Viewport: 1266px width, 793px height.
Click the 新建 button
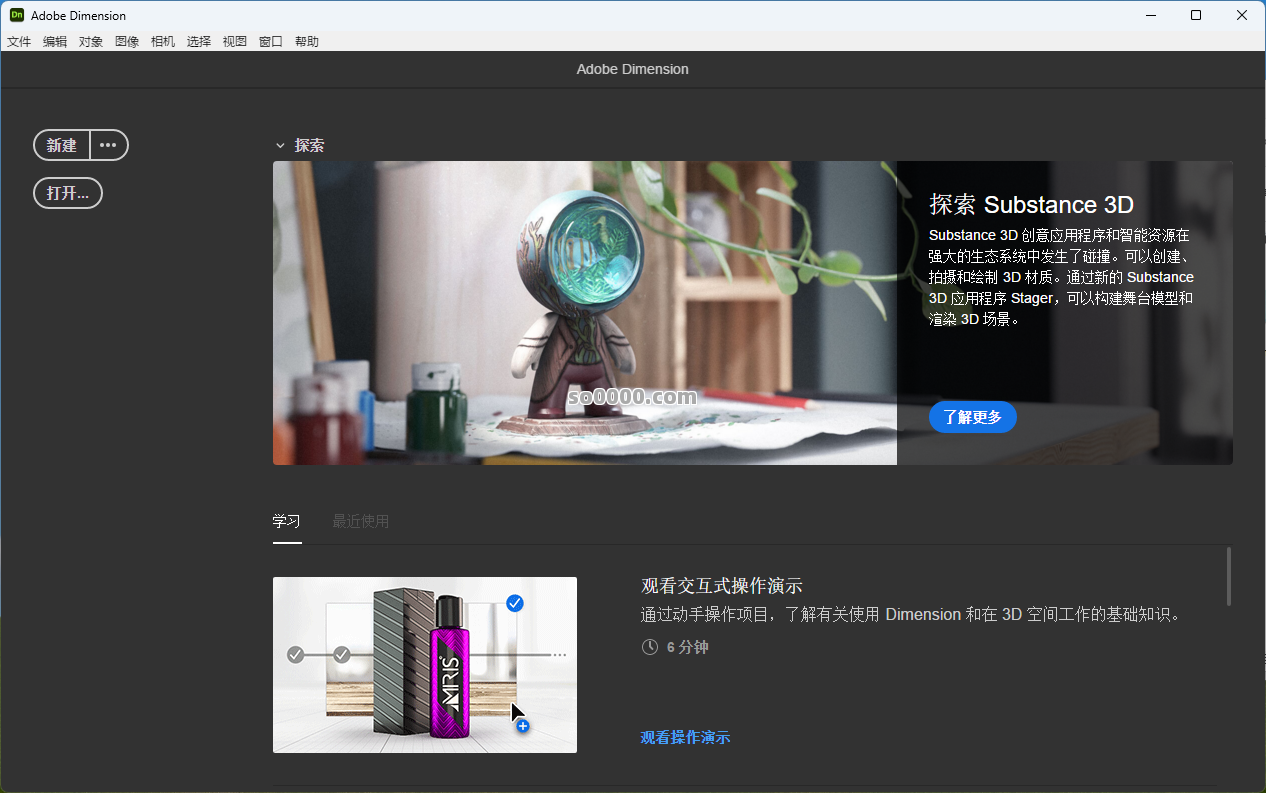point(61,145)
